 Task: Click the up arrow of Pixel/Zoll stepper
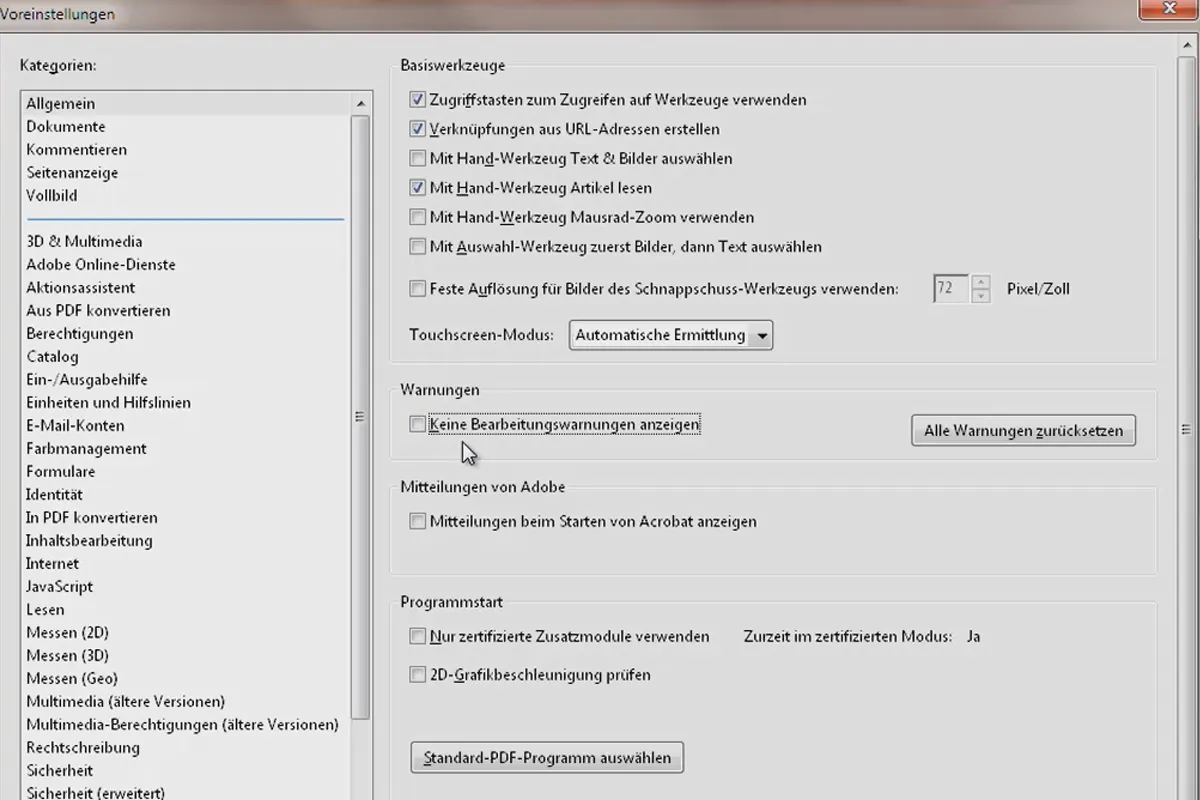pyautogui.click(x=981, y=282)
